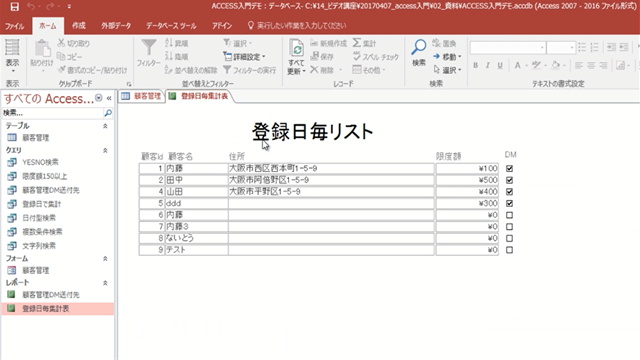Collapse the クエリ group in navigation pane
This screenshot has height=360, width=640.
(105, 150)
